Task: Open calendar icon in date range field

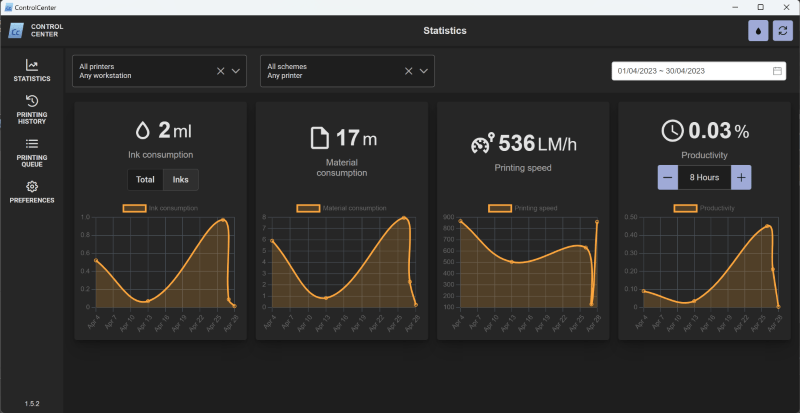Action: (777, 71)
